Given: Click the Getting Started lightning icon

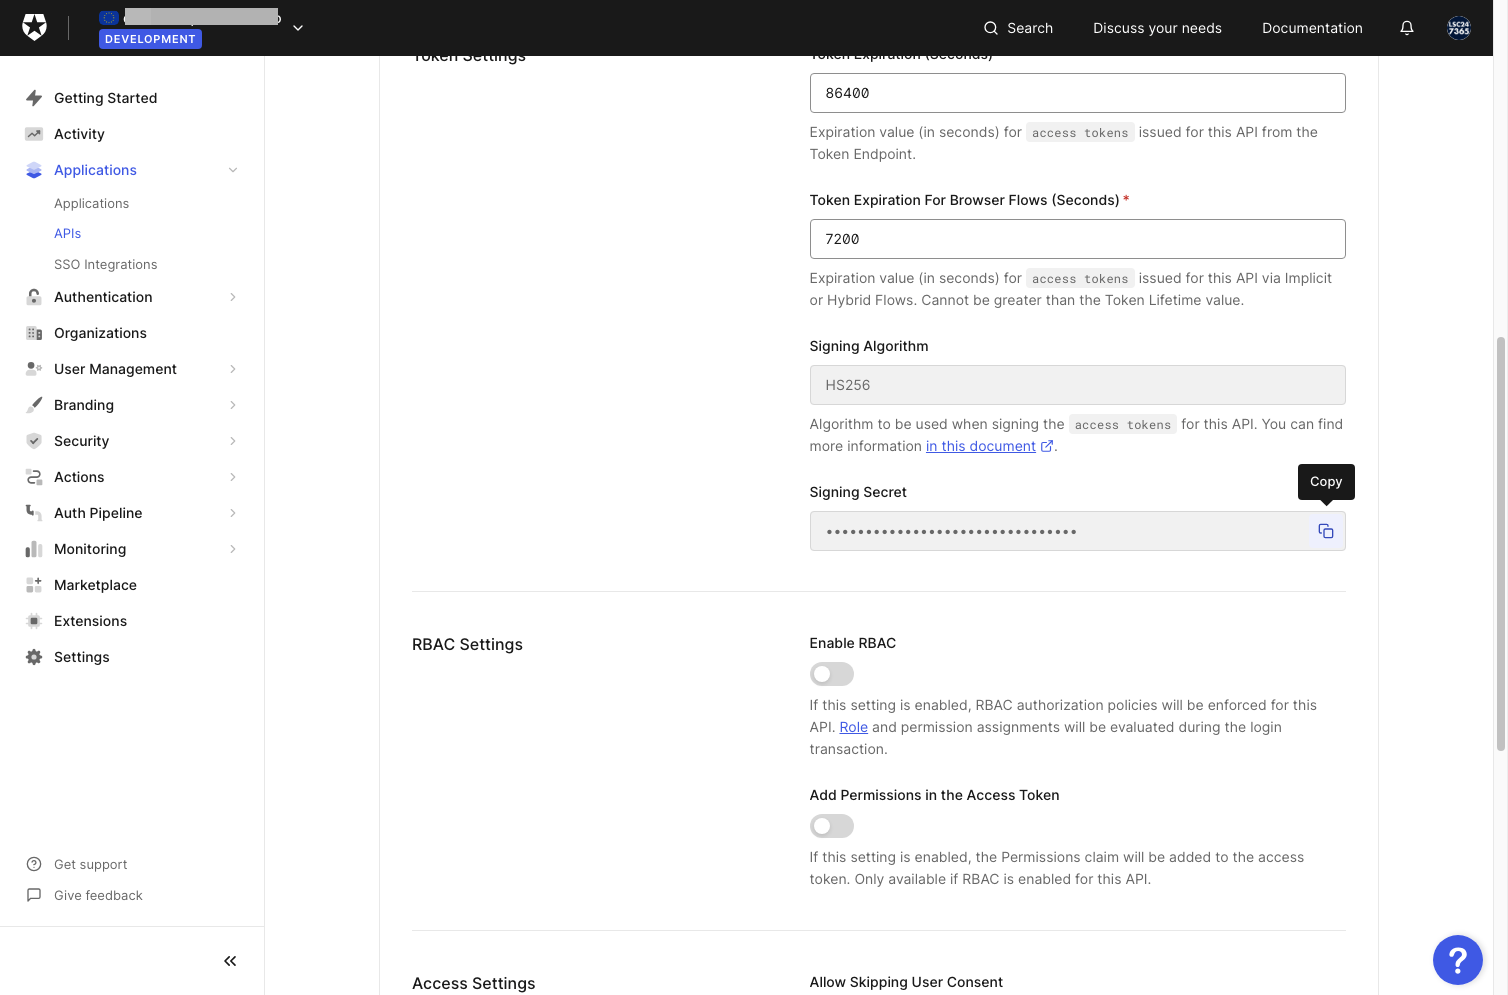Looking at the screenshot, I should click(34, 98).
